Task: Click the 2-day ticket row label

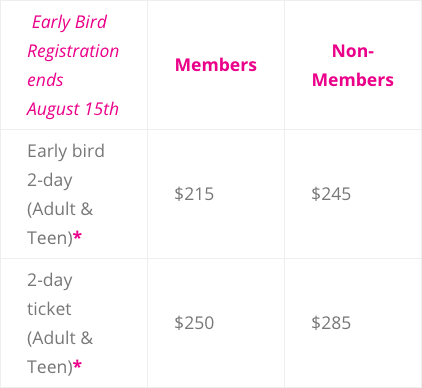Action: click(x=60, y=323)
